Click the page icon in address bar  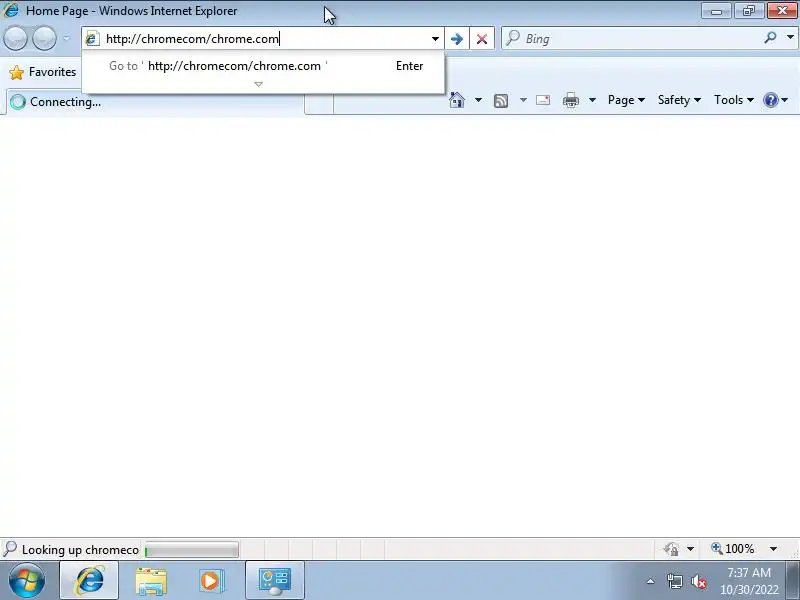92,39
